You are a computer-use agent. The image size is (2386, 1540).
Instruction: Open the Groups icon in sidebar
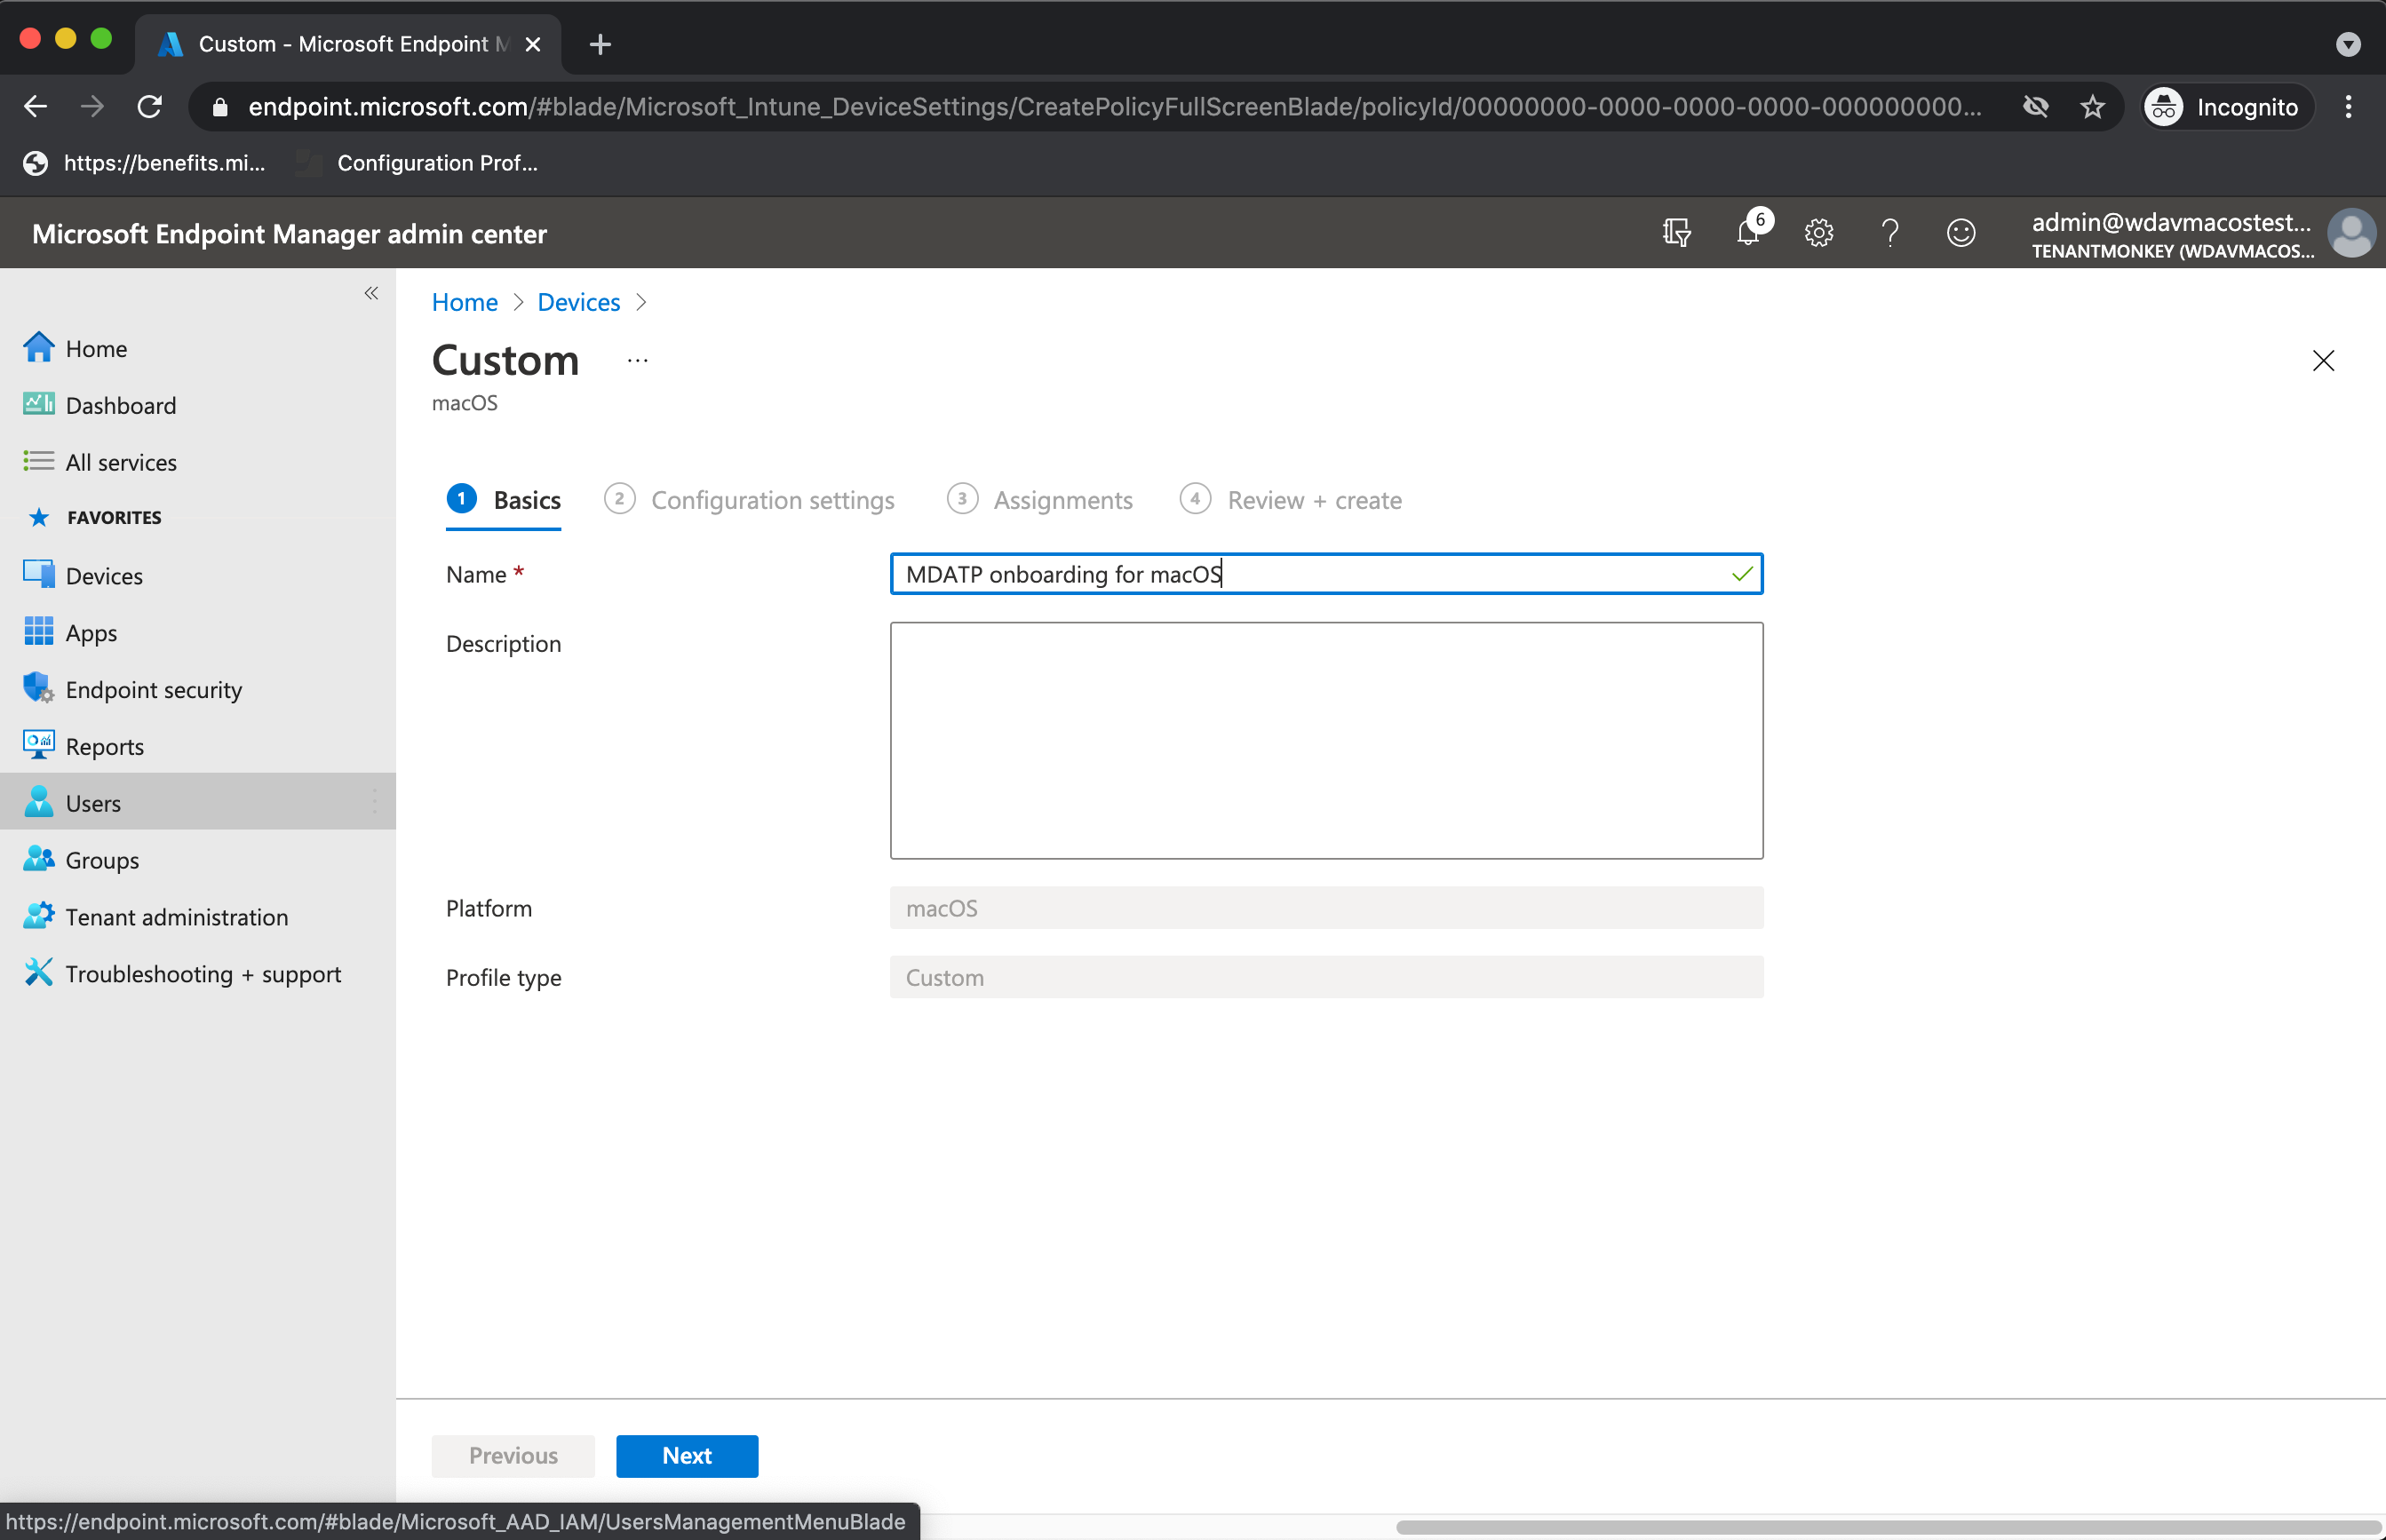38,859
